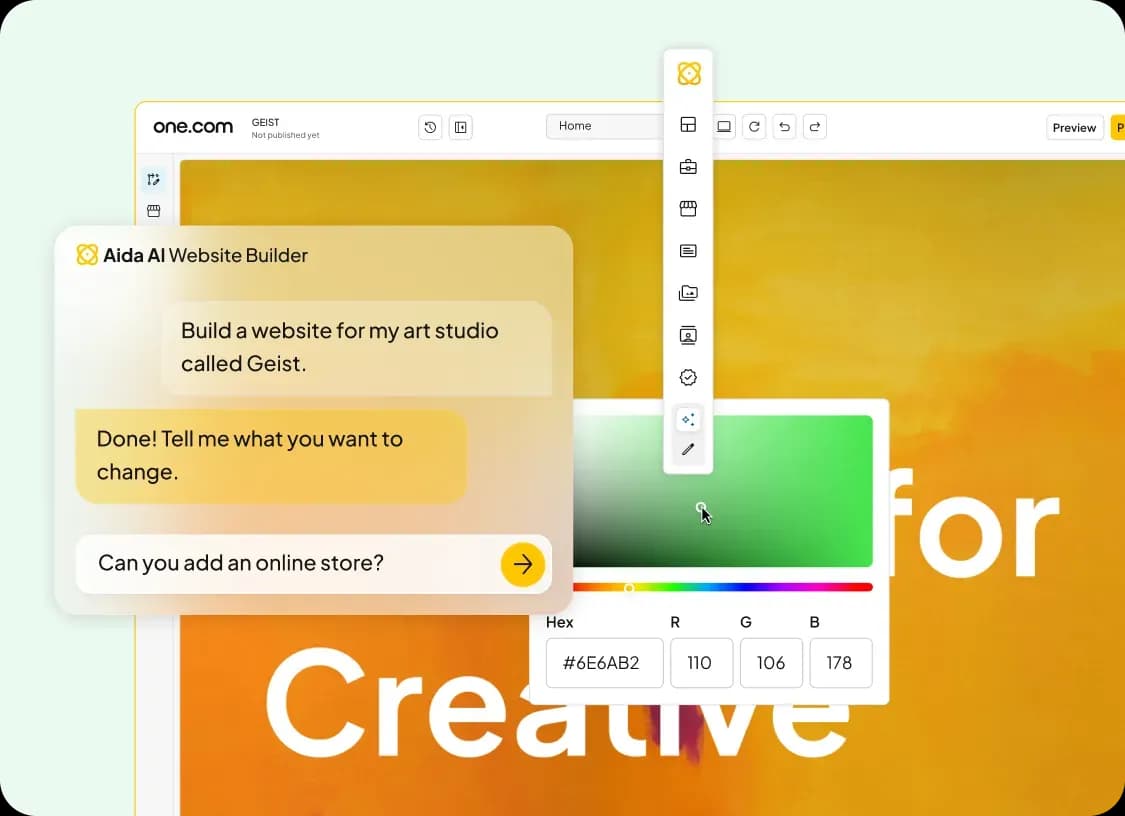The width and height of the screenshot is (1125, 816).
Task: Click the Preview button
Action: click(x=1074, y=128)
